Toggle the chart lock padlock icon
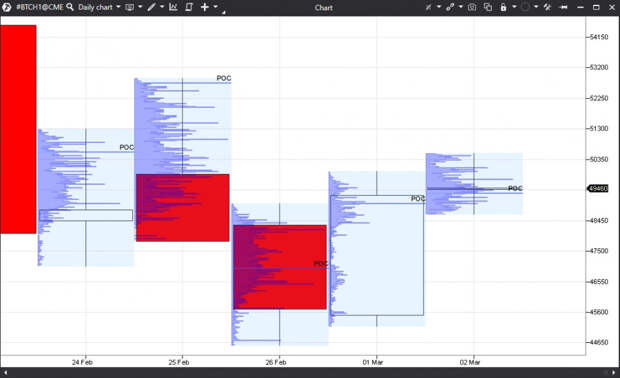620x378 pixels. [x=503, y=7]
